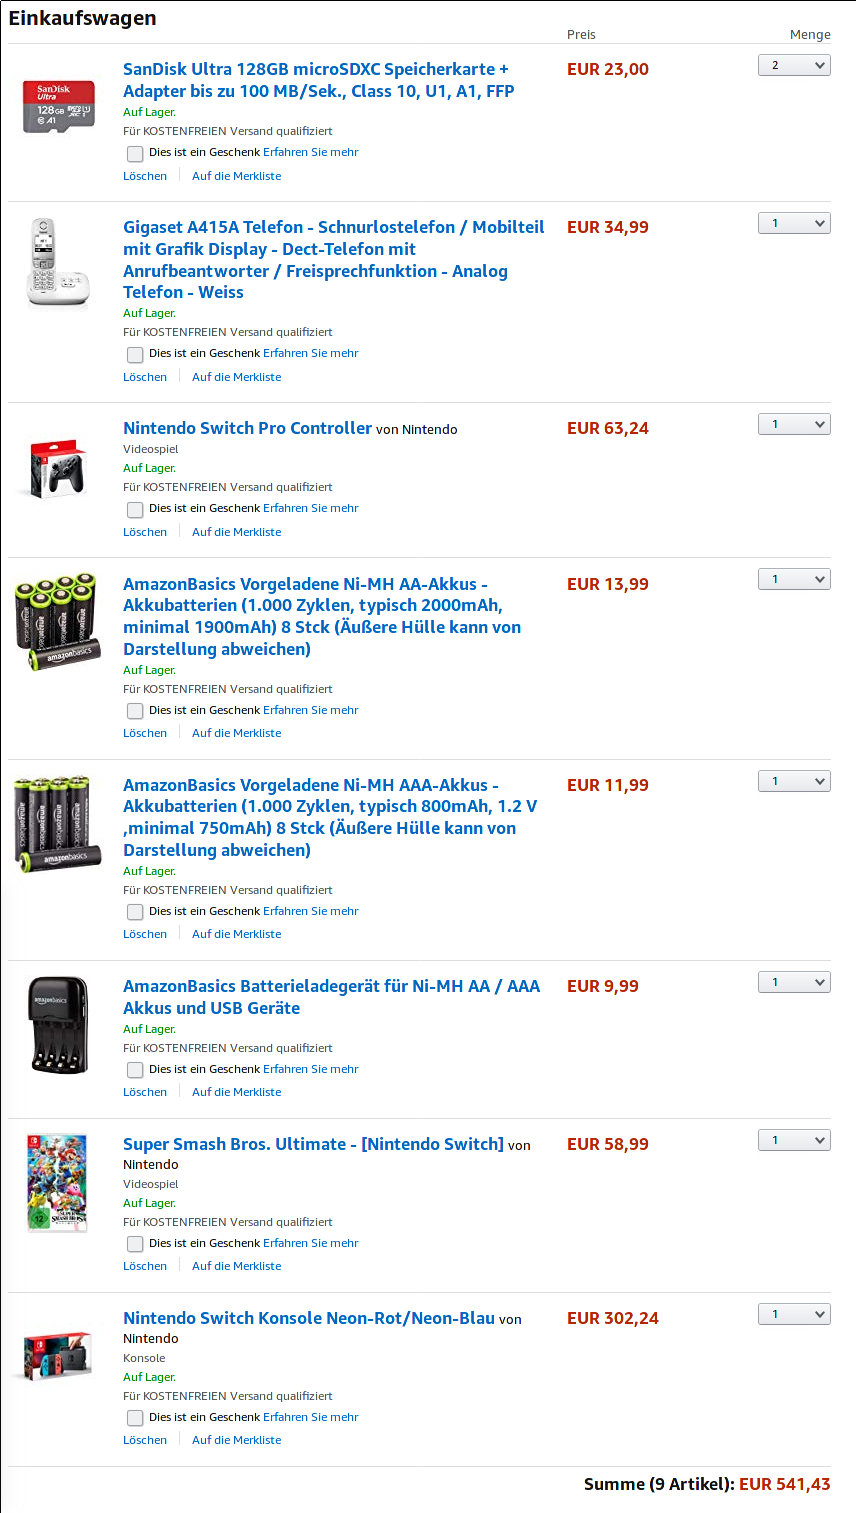
Task: Open the Super Smash Bros. cover image
Action: coord(57,1183)
